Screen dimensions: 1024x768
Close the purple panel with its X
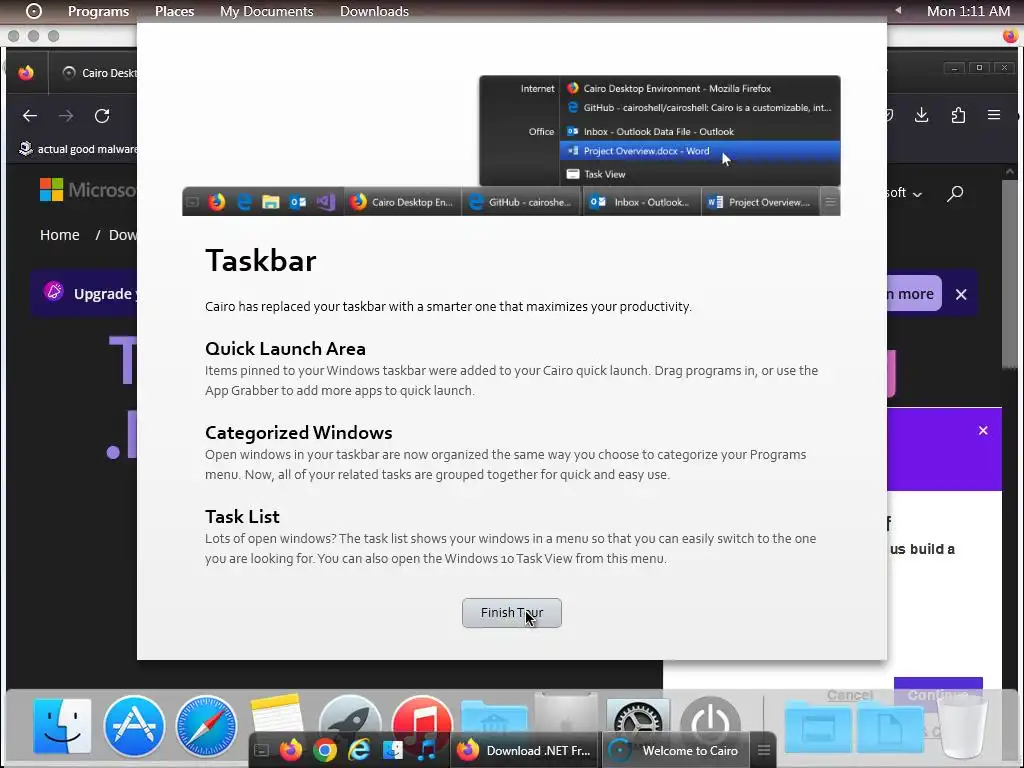tap(983, 430)
